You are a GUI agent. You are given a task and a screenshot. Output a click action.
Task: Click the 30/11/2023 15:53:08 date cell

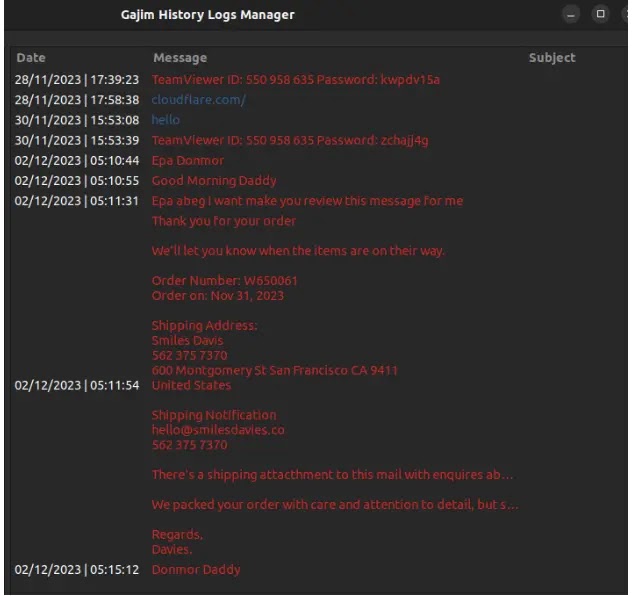tap(77, 120)
